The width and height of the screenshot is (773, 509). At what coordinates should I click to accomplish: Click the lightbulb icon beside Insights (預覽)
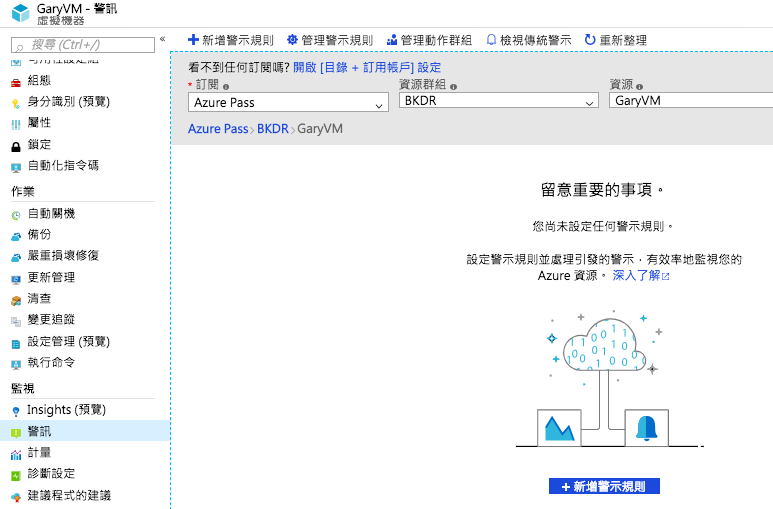(16, 411)
